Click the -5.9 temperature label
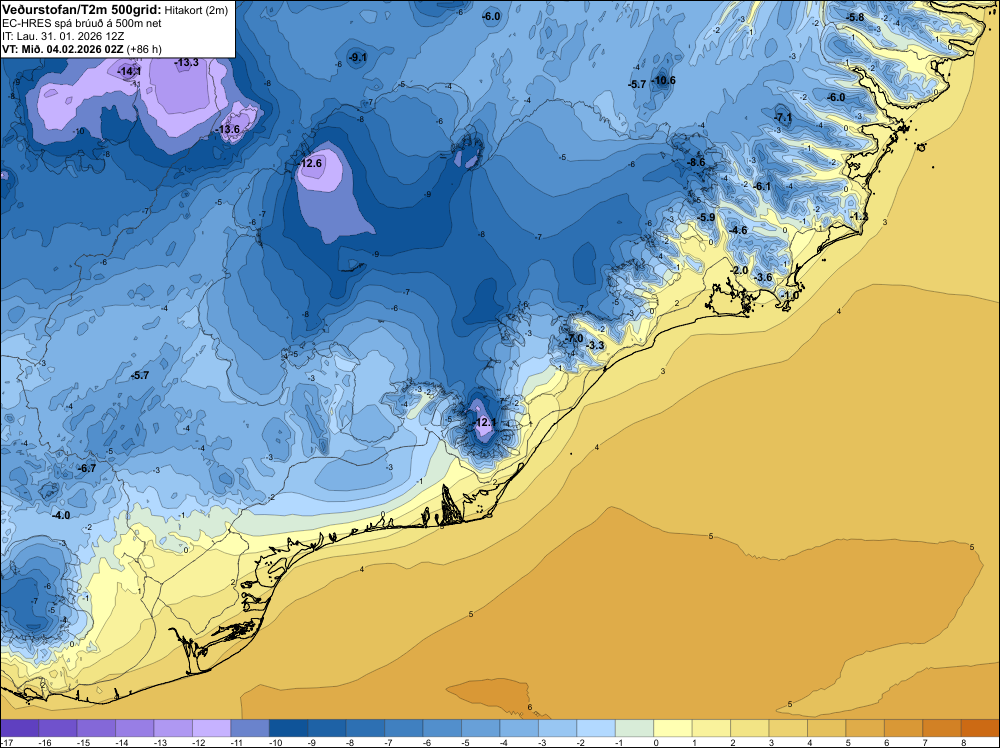1000x748 pixels. point(705,217)
